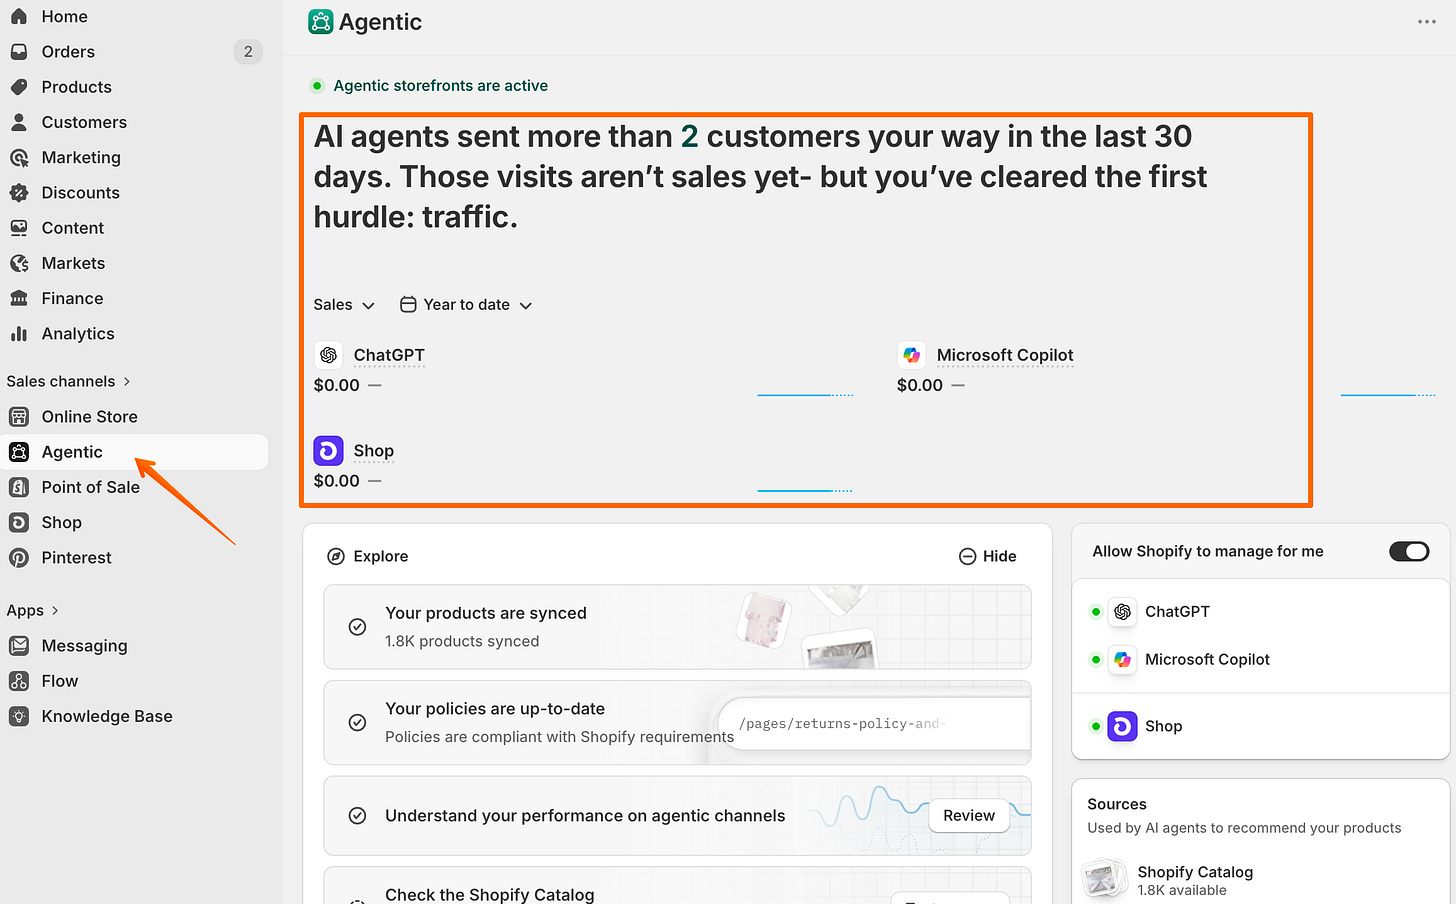Open Your products are synced card
This screenshot has width=1456, height=904.
point(677,627)
